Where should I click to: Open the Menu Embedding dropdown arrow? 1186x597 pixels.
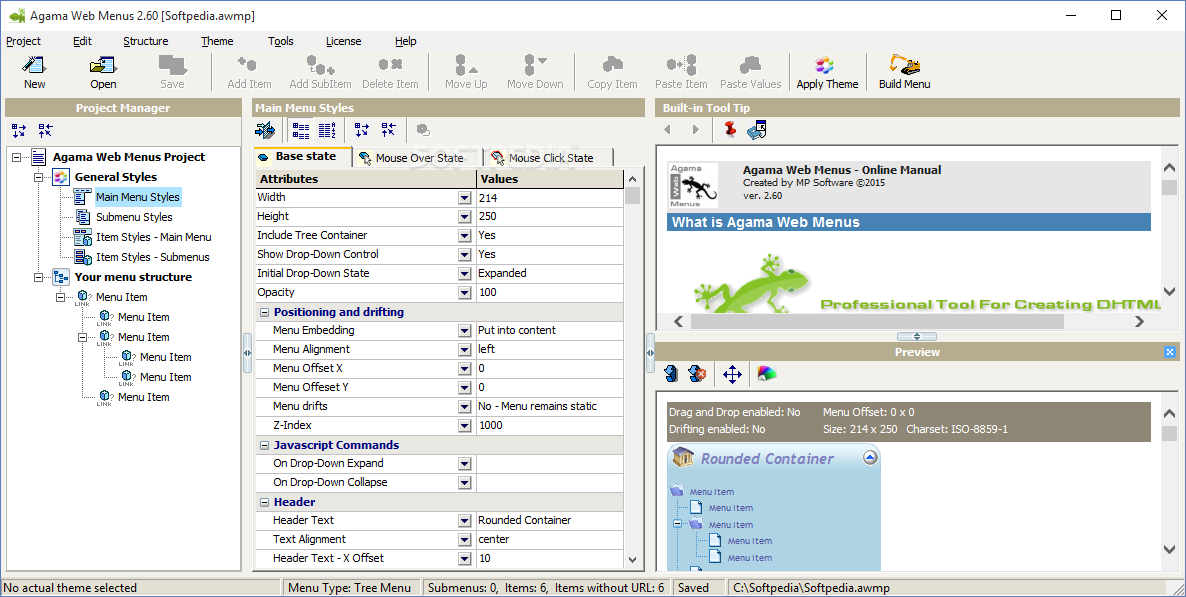[x=464, y=331]
